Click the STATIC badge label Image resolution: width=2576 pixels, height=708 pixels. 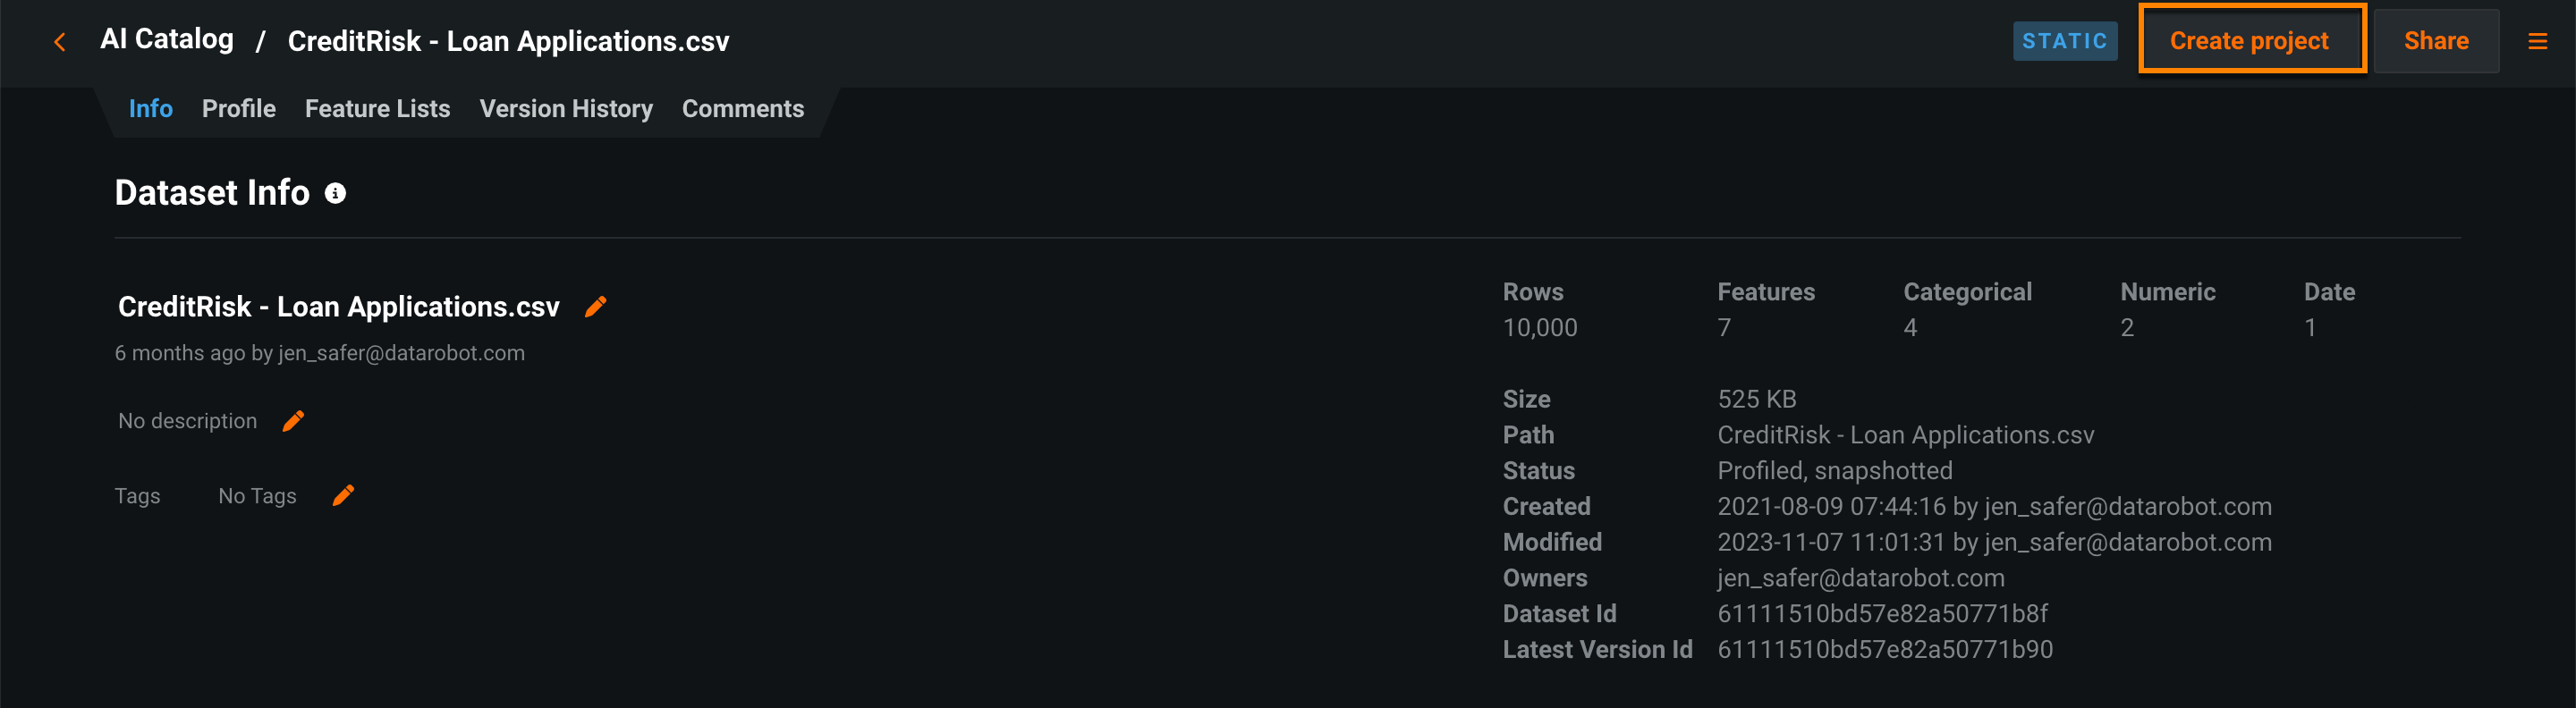(2064, 41)
